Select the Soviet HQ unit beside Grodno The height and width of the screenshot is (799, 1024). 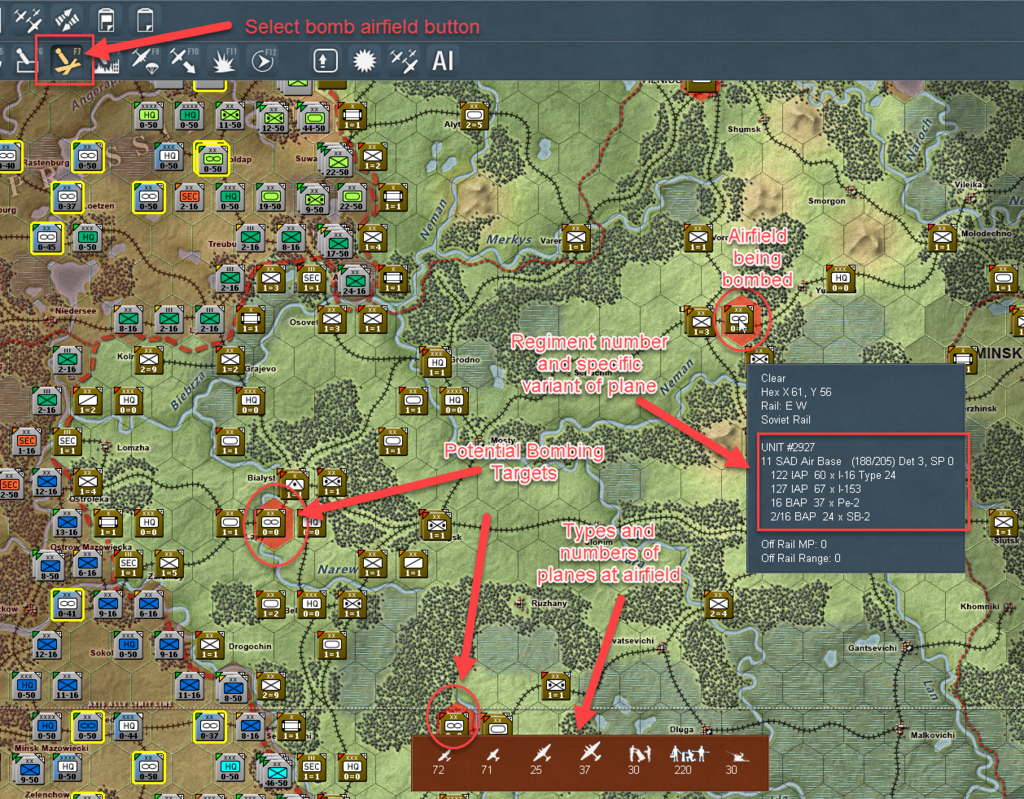[x=436, y=361]
